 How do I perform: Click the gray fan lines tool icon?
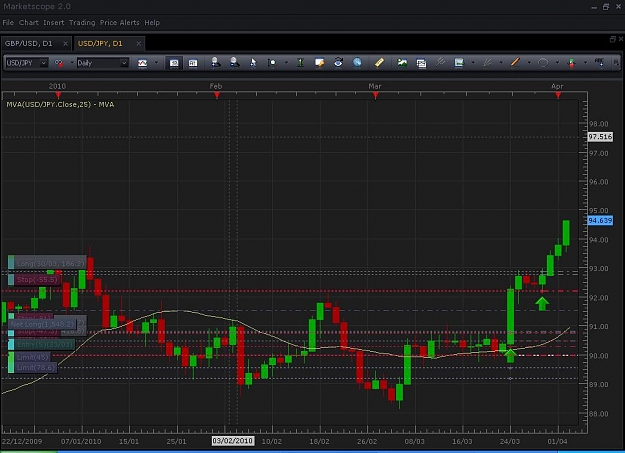[487, 62]
